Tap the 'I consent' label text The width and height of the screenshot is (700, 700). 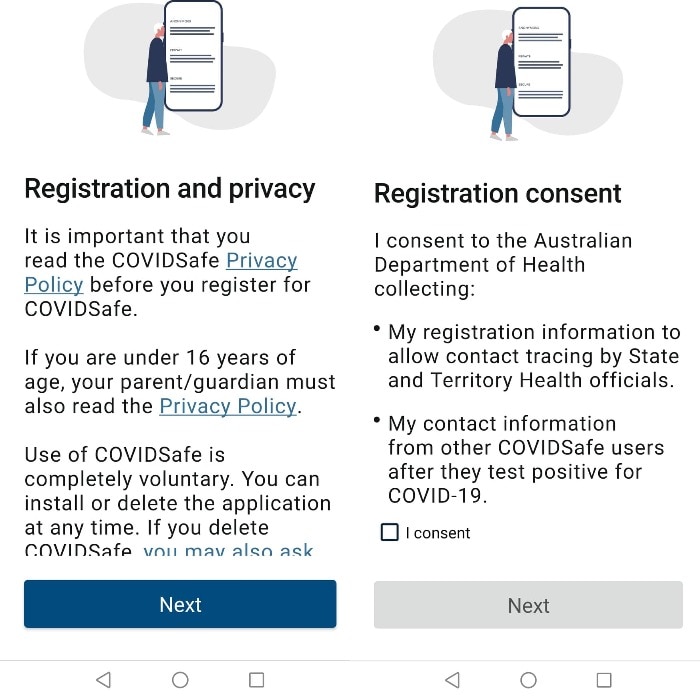[438, 533]
